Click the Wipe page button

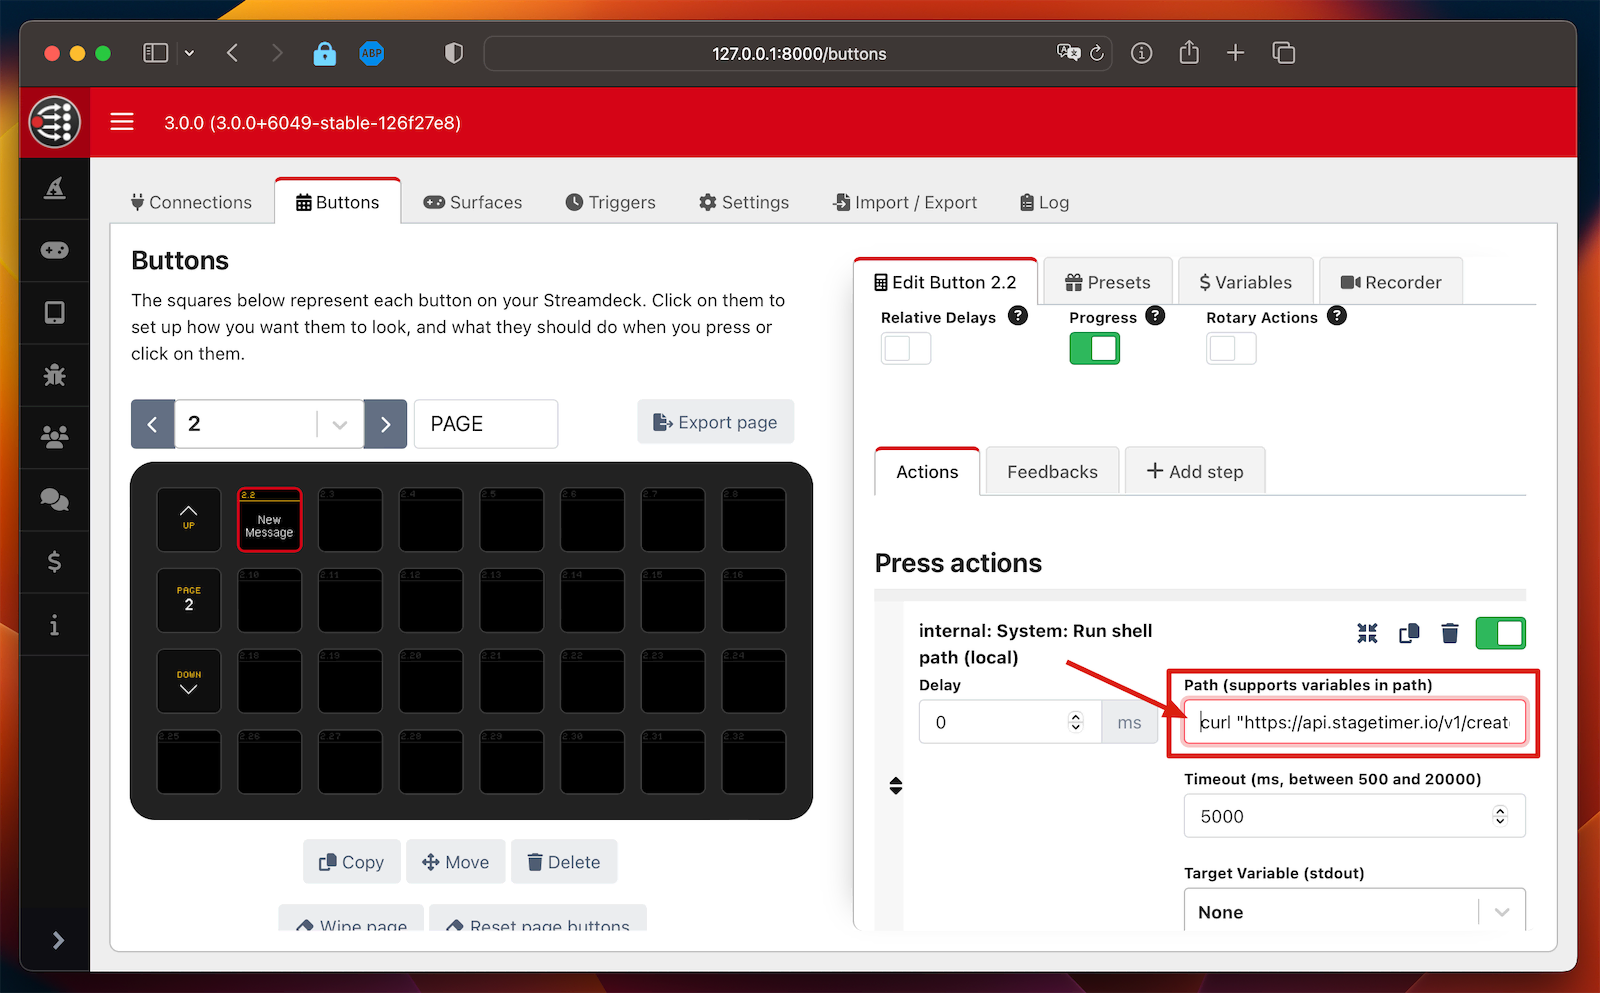[x=351, y=925]
